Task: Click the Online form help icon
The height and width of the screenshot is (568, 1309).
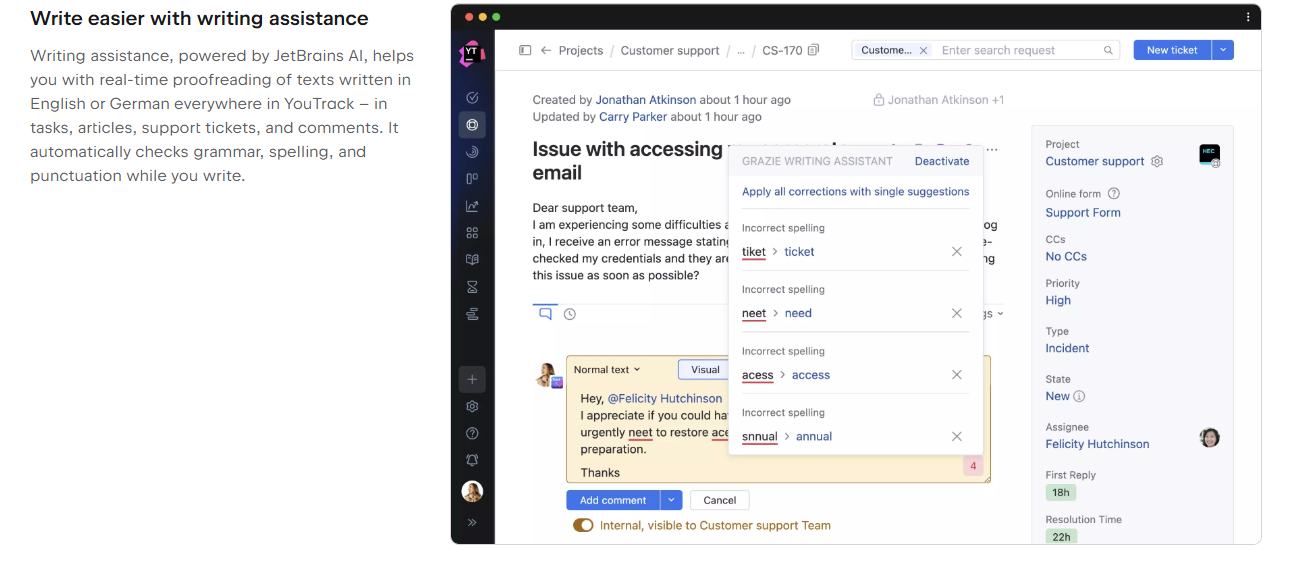Action: pos(1114,194)
